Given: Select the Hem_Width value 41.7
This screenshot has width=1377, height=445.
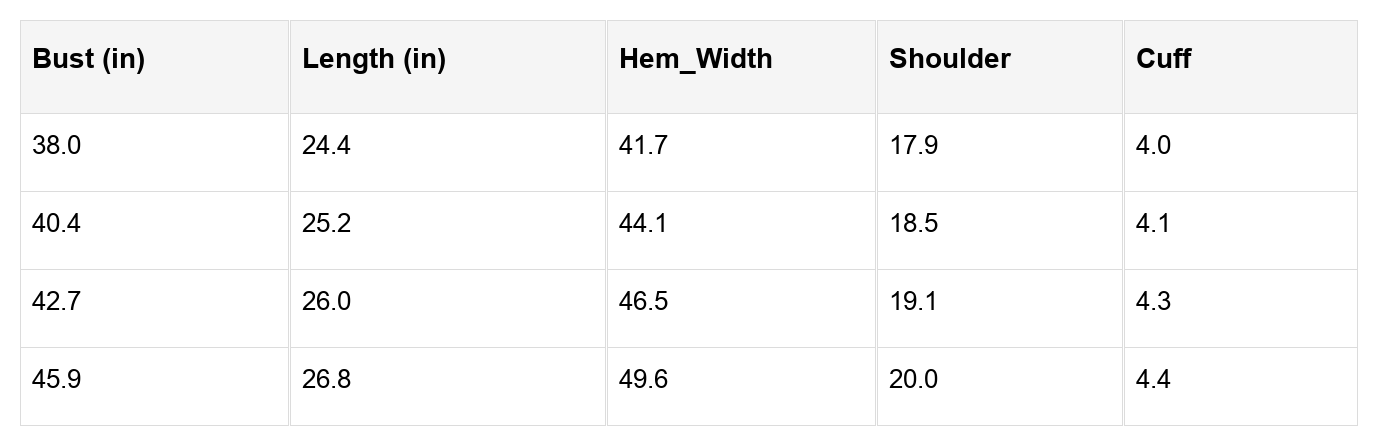Looking at the screenshot, I should [x=644, y=146].
